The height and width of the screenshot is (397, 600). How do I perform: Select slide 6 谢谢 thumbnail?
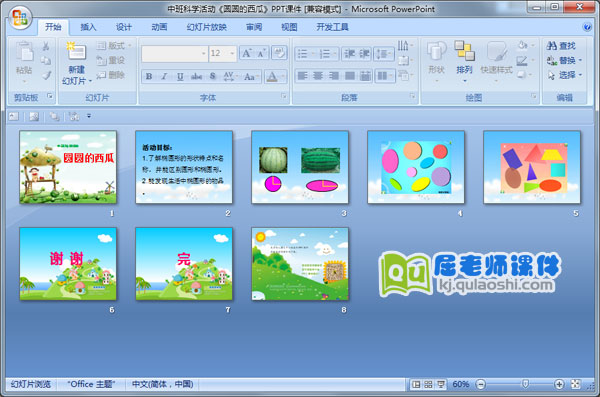coord(68,264)
